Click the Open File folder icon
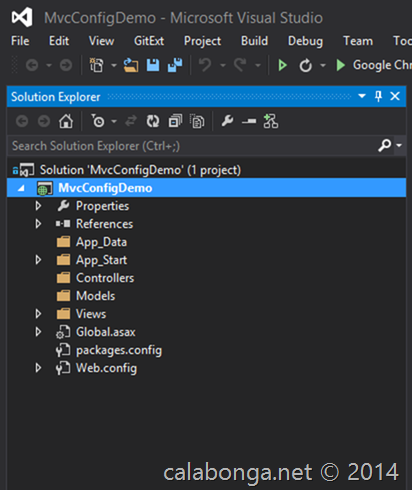Image resolution: width=412 pixels, height=490 pixels. coord(131,65)
